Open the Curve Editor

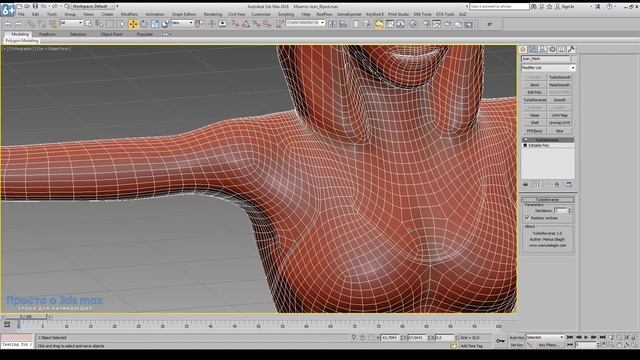[x=390, y=24]
